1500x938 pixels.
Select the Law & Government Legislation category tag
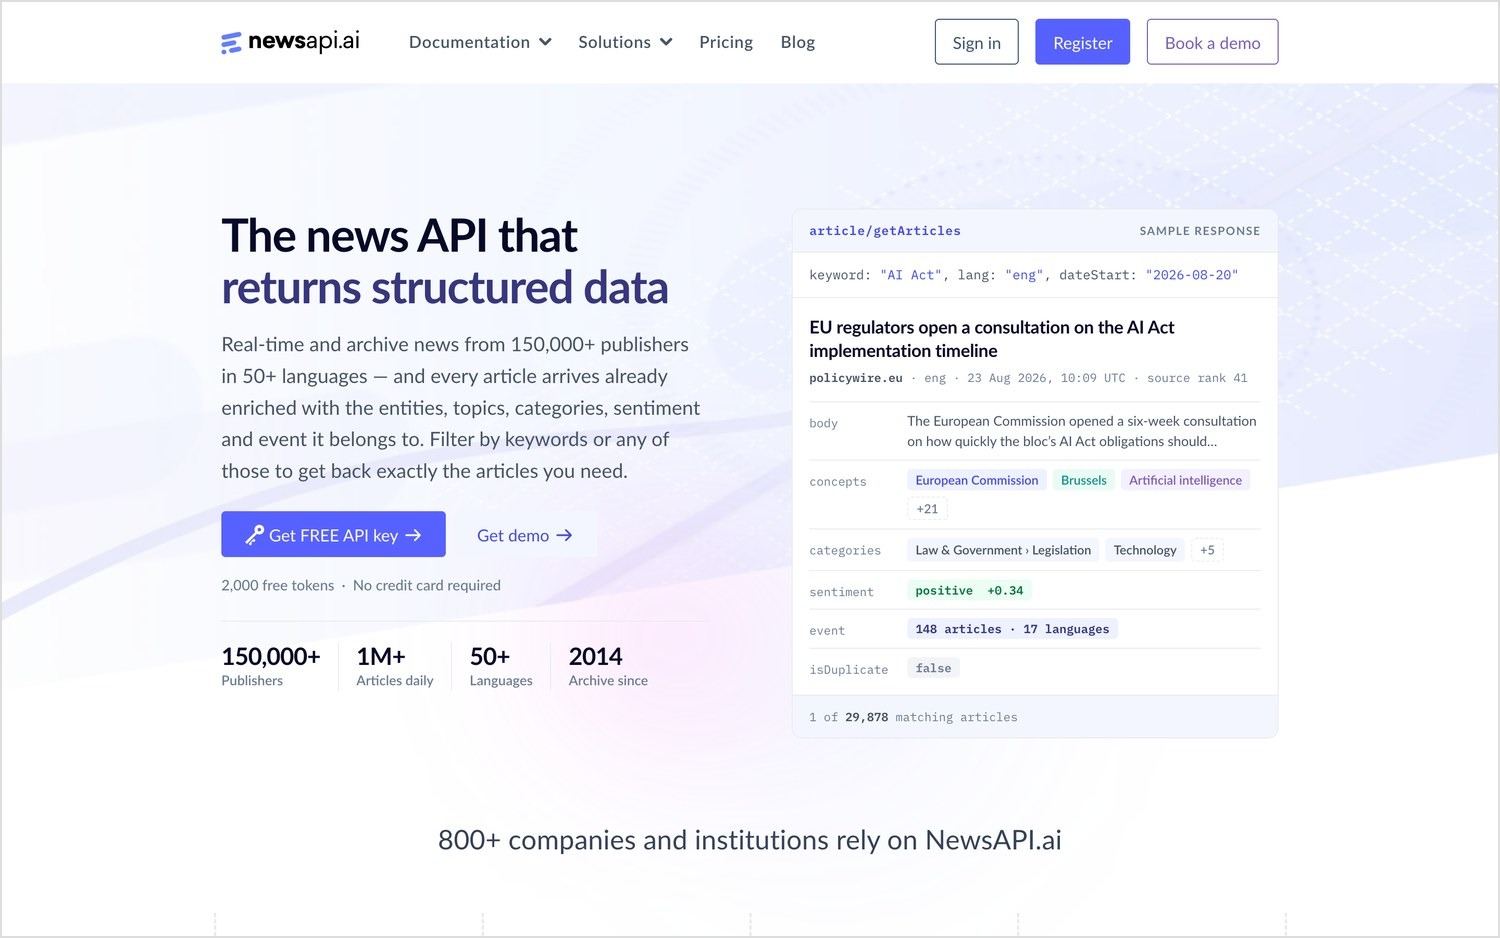1003,550
